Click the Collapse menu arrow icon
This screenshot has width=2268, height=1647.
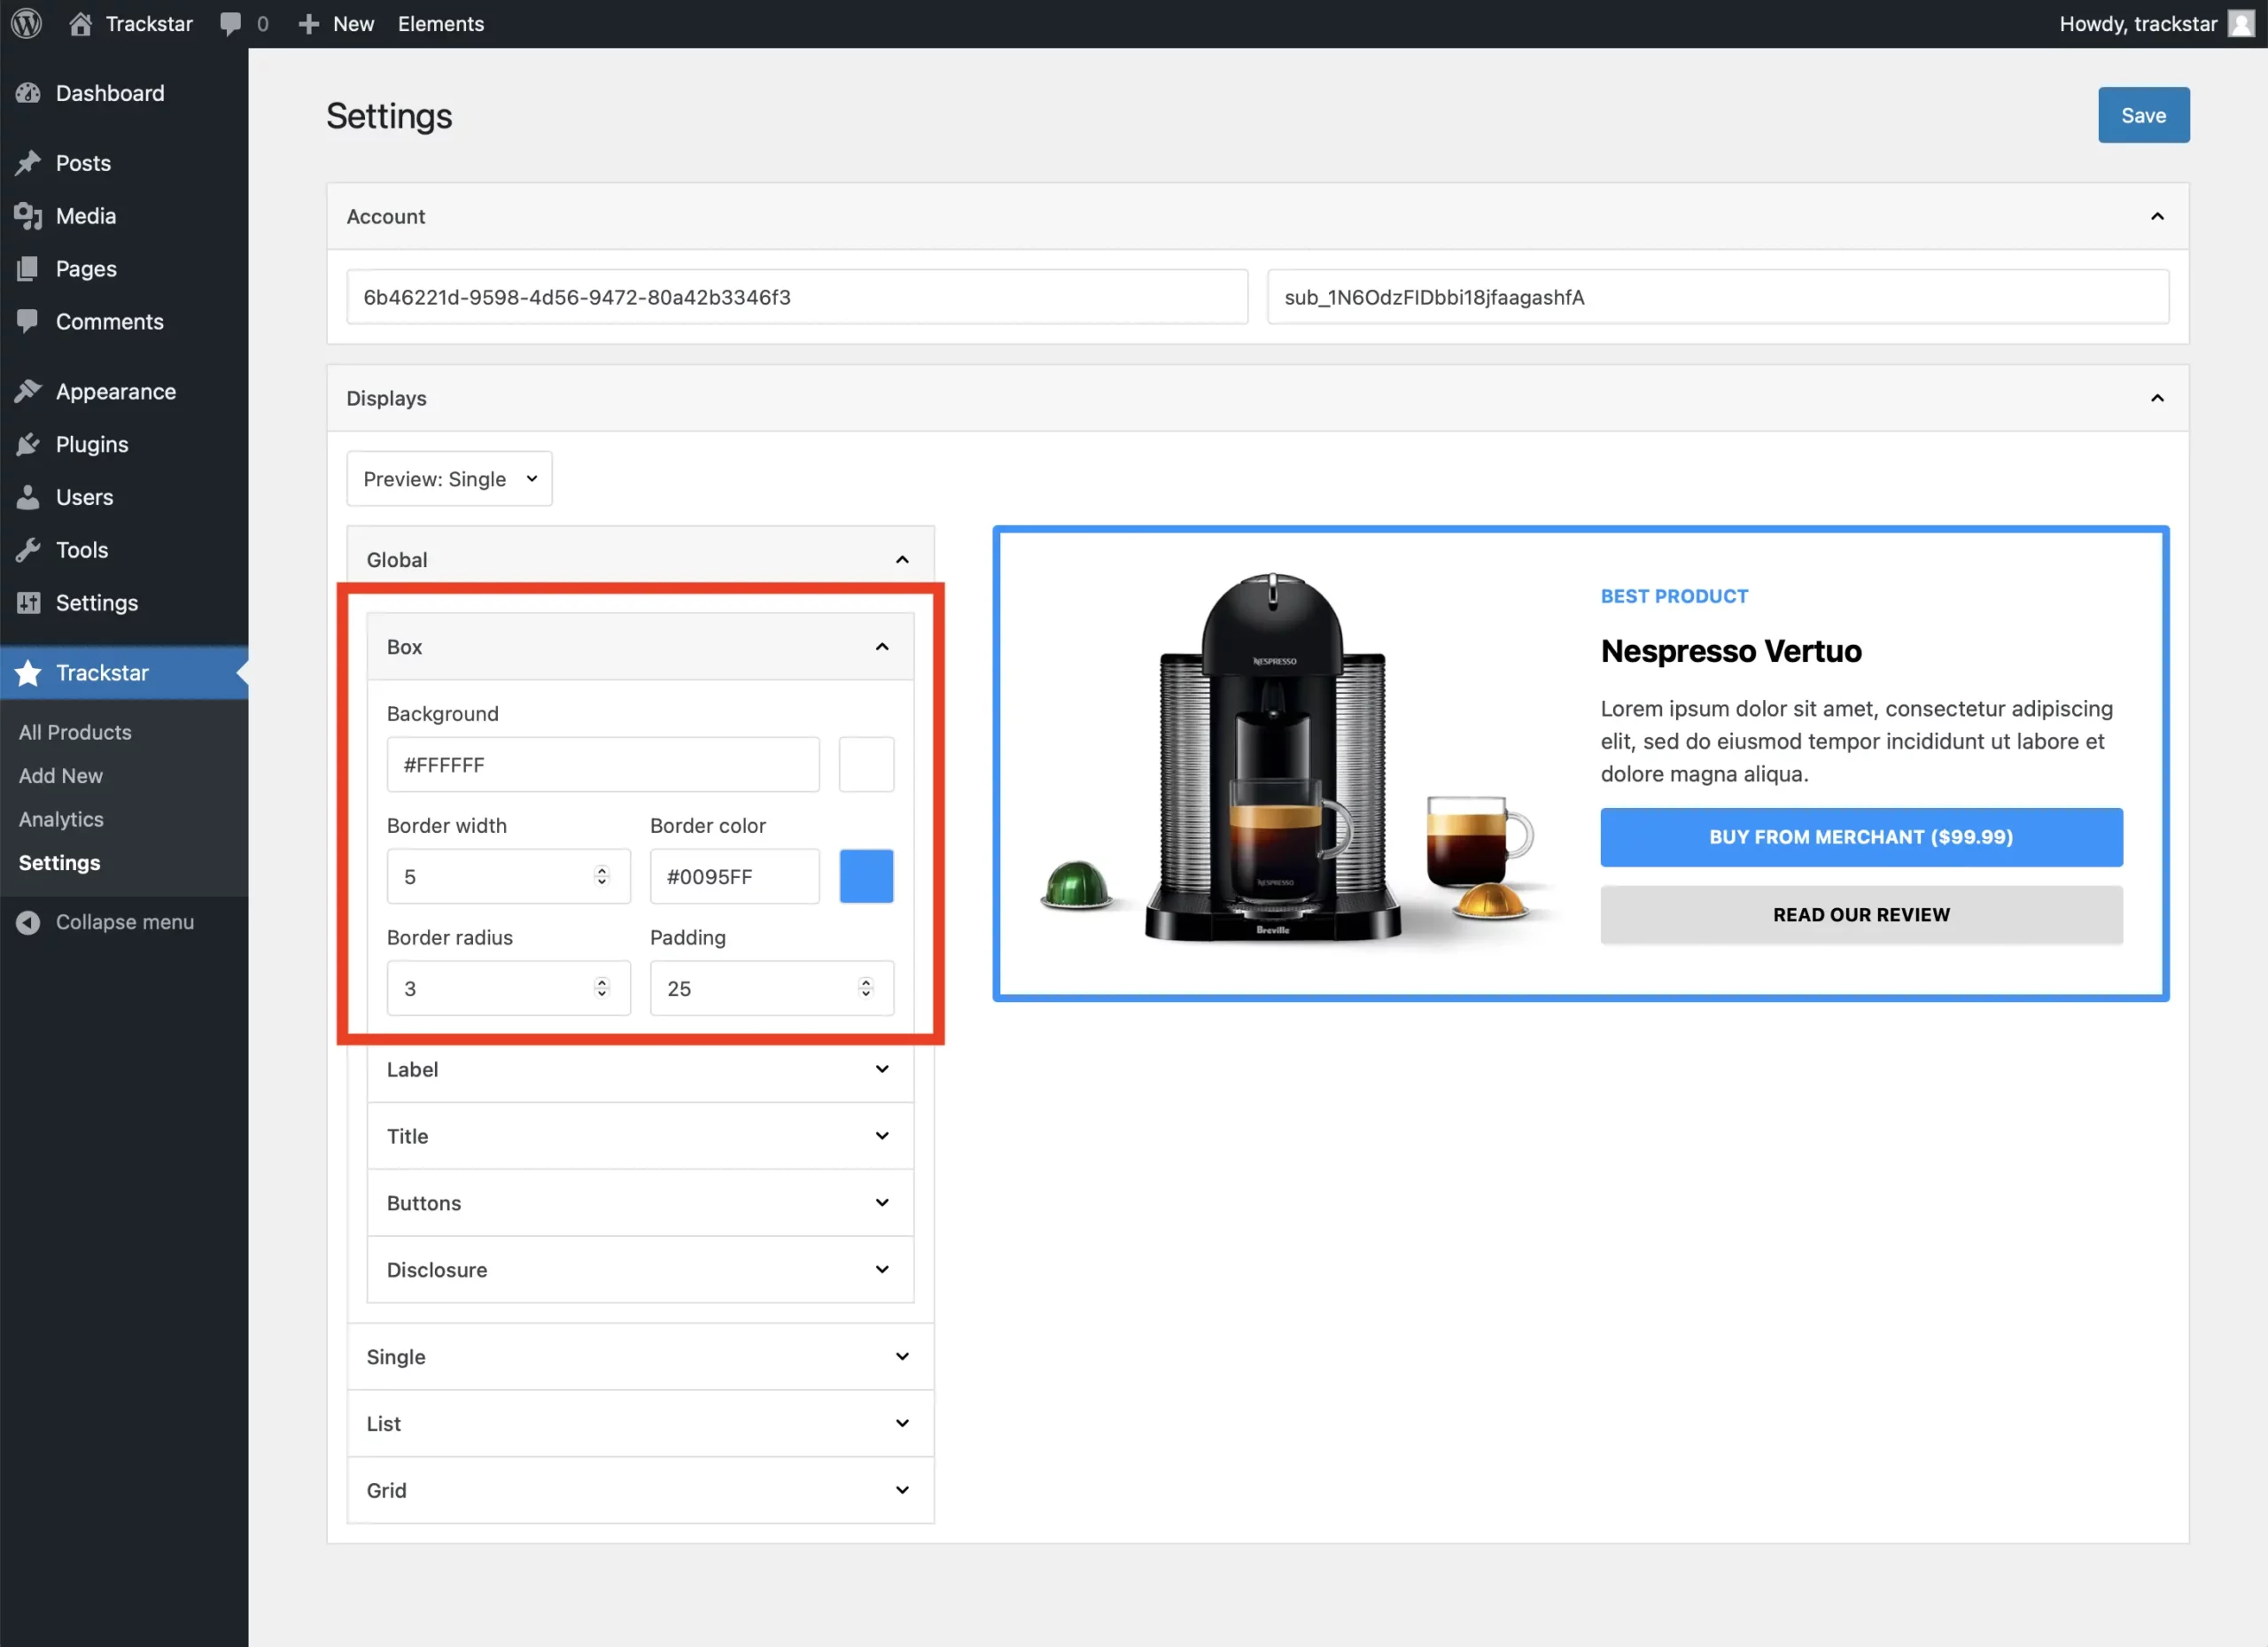(28, 922)
